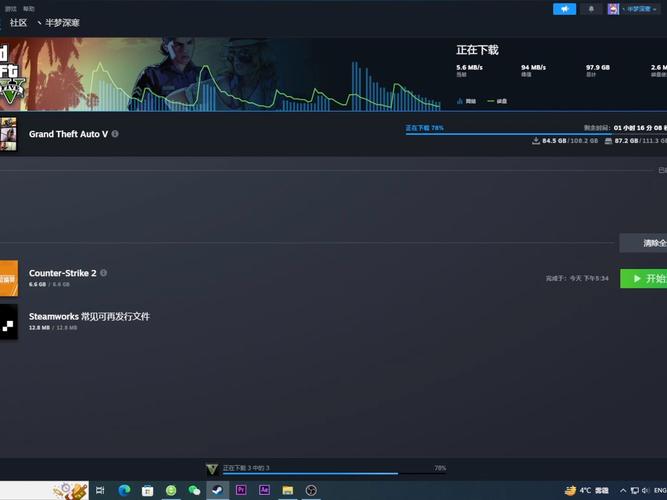The image size is (667, 500).
Task: Click the 12.8 MB size under Steamworks
Action: click(39, 328)
